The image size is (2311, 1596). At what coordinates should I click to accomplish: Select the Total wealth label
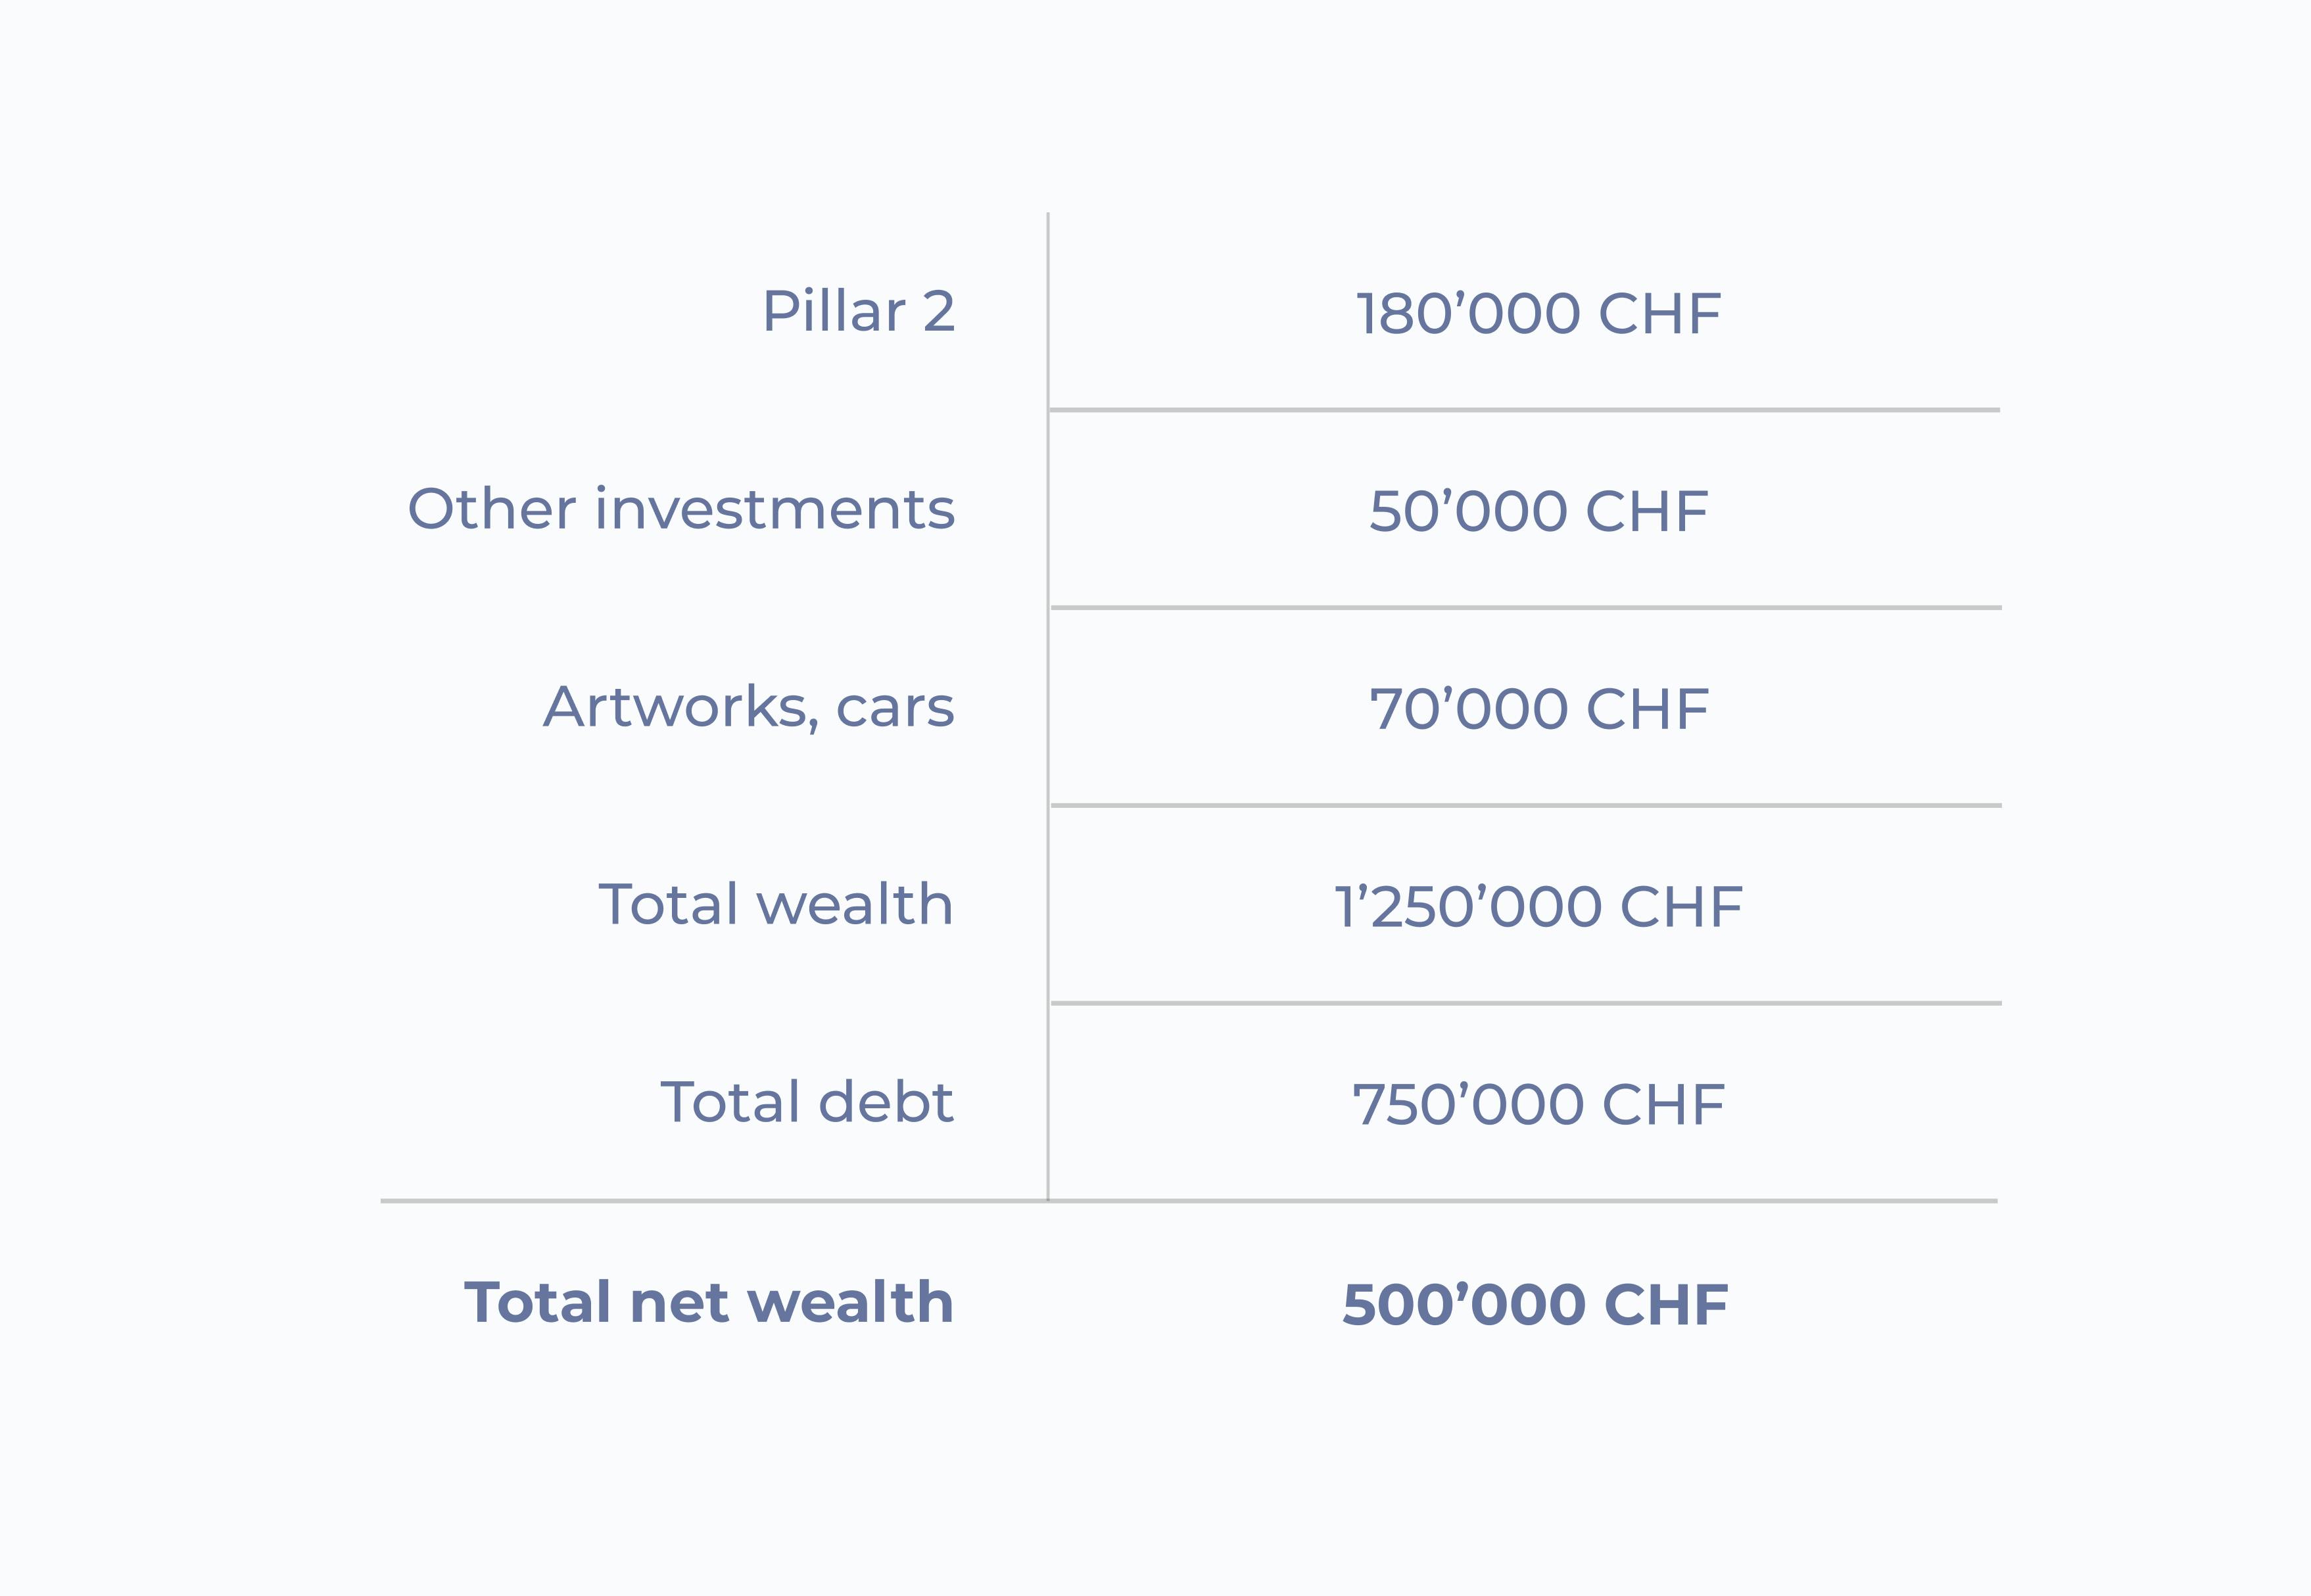[775, 904]
